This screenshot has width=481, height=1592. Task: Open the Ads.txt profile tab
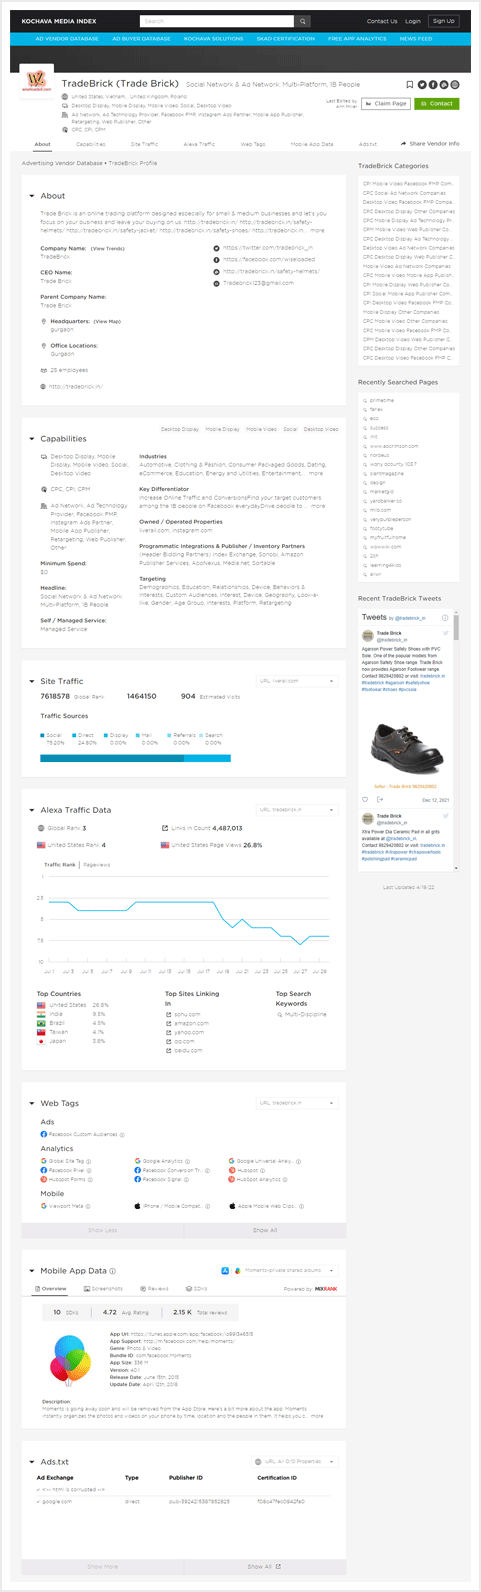368,144
